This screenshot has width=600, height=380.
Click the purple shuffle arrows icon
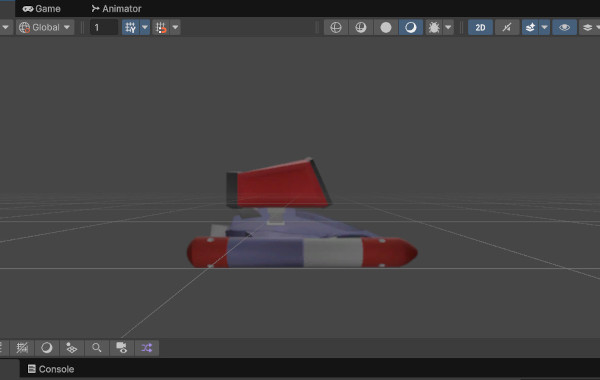pos(147,348)
